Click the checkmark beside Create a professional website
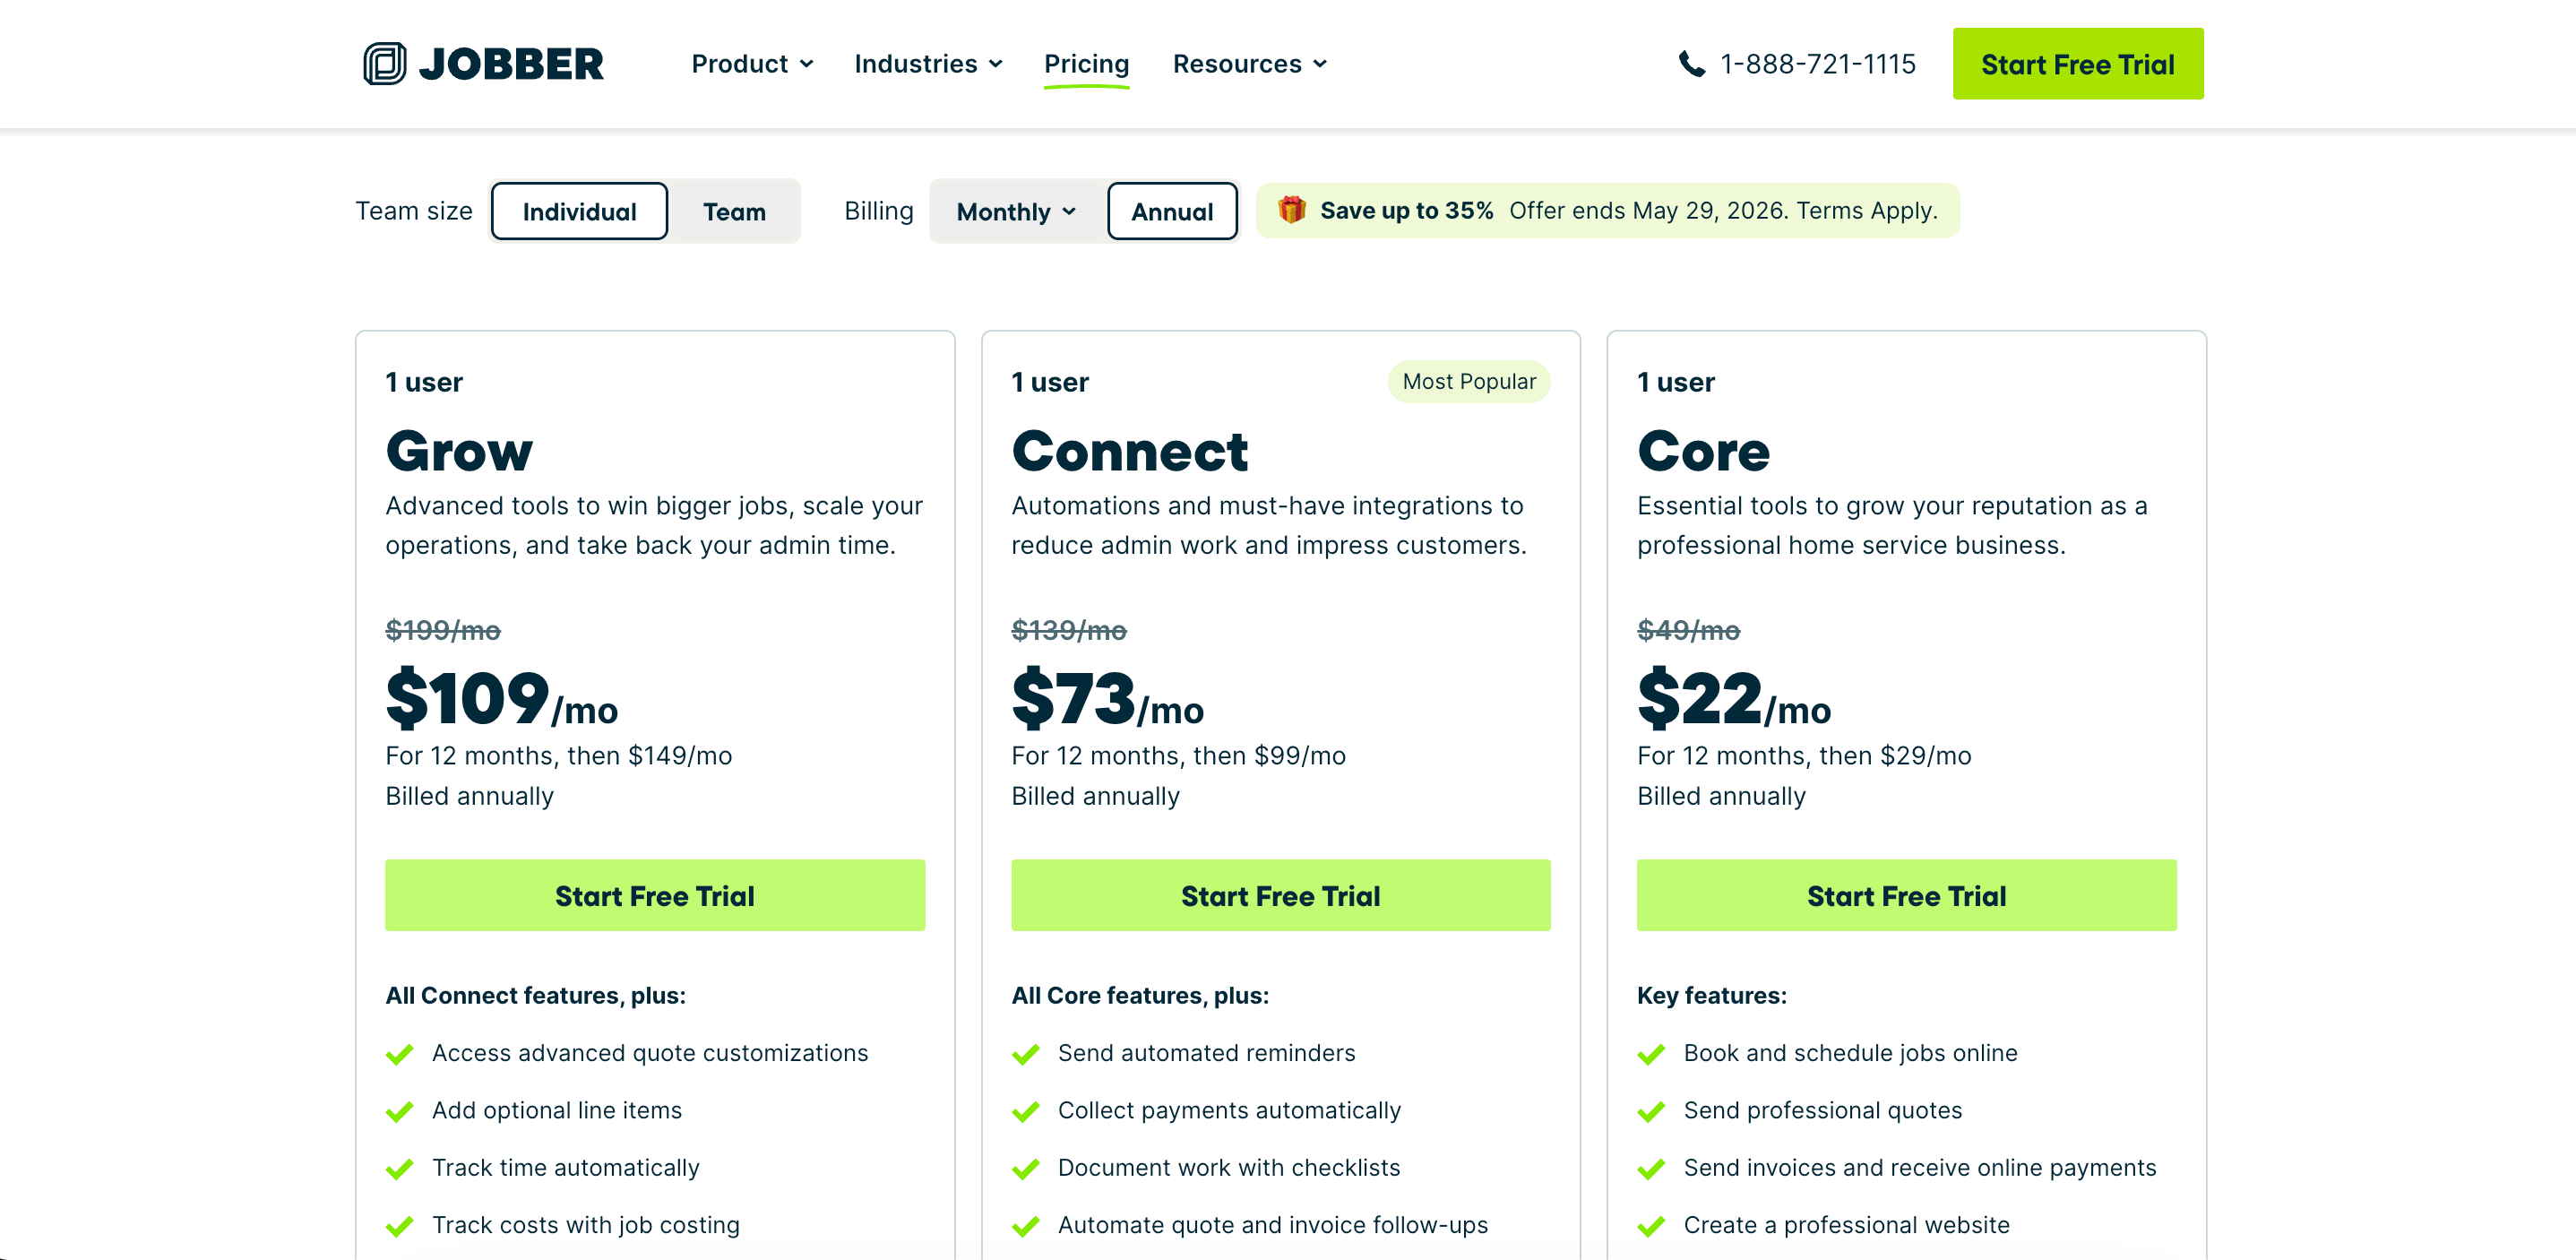The height and width of the screenshot is (1260, 2576). coord(1652,1226)
